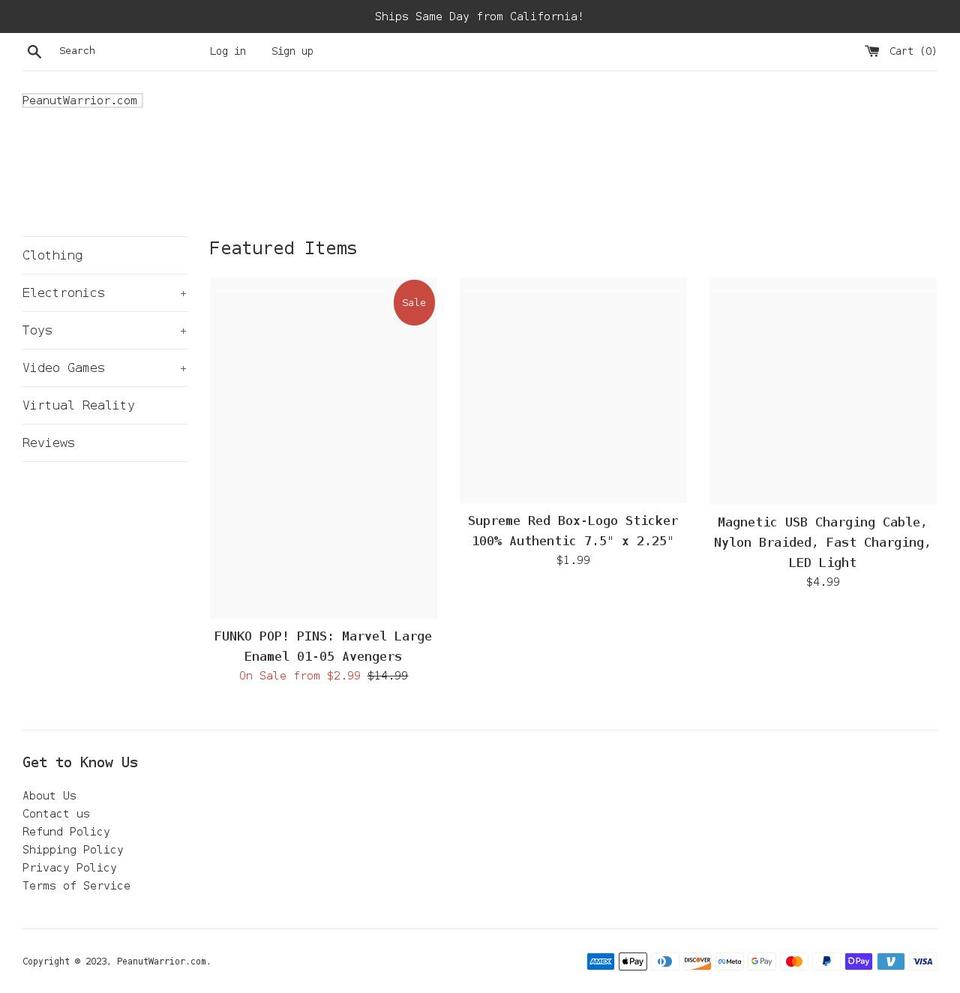Click the Apple Pay payment icon
Screen dimensions: 960x993
(633, 961)
